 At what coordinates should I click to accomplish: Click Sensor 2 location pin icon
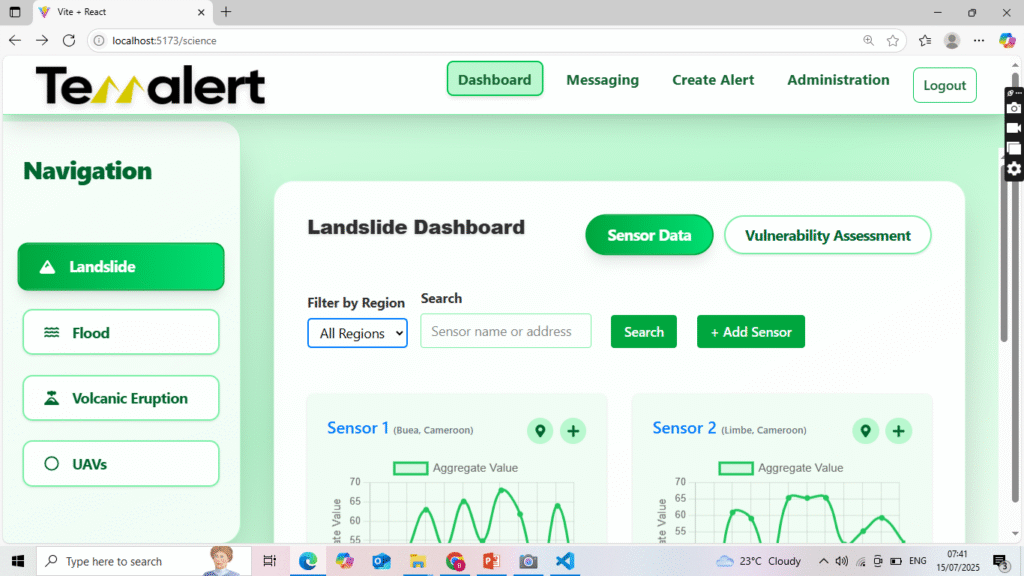[865, 431]
